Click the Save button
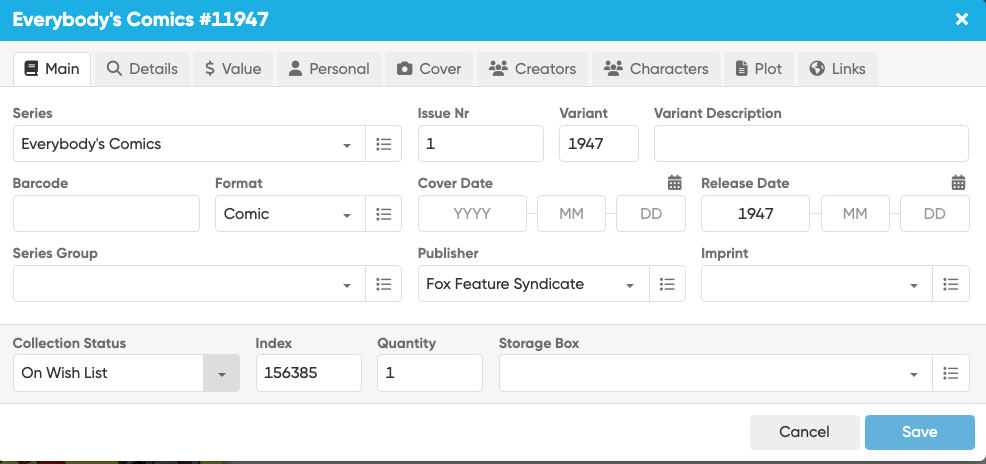The width and height of the screenshot is (986, 464). 919,432
